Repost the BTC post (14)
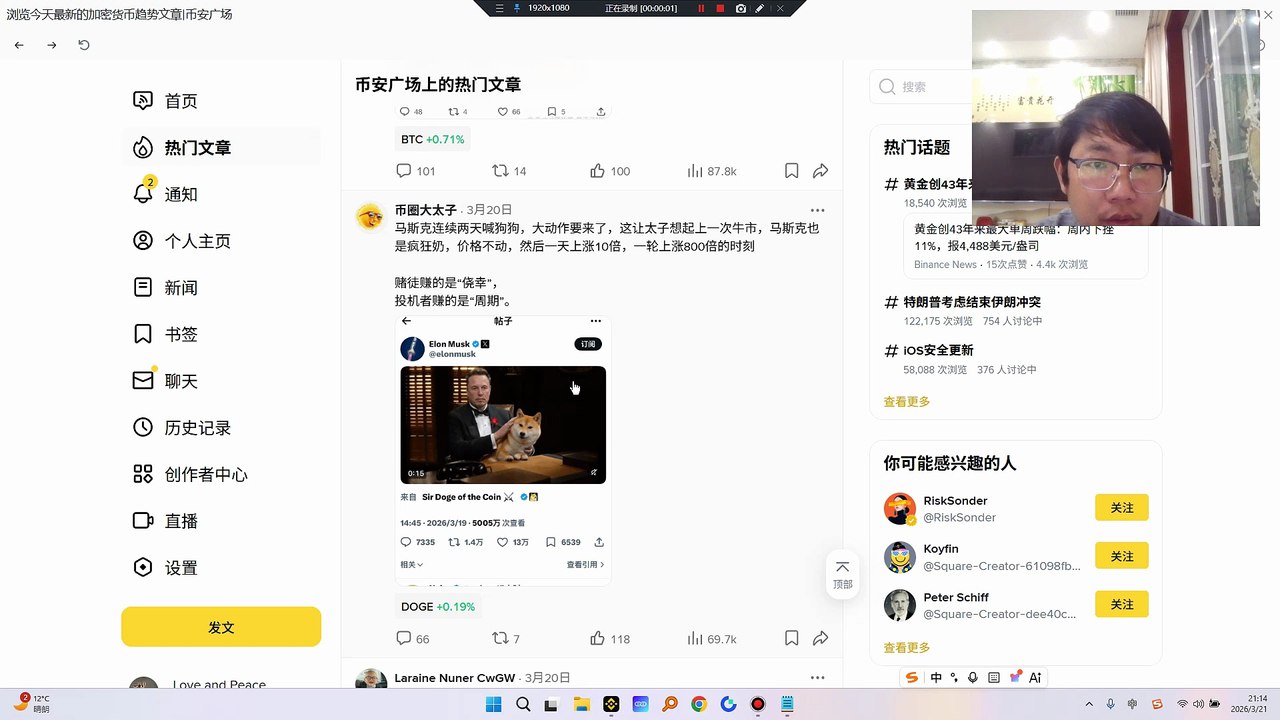This screenshot has height=720, width=1280. tap(509, 171)
